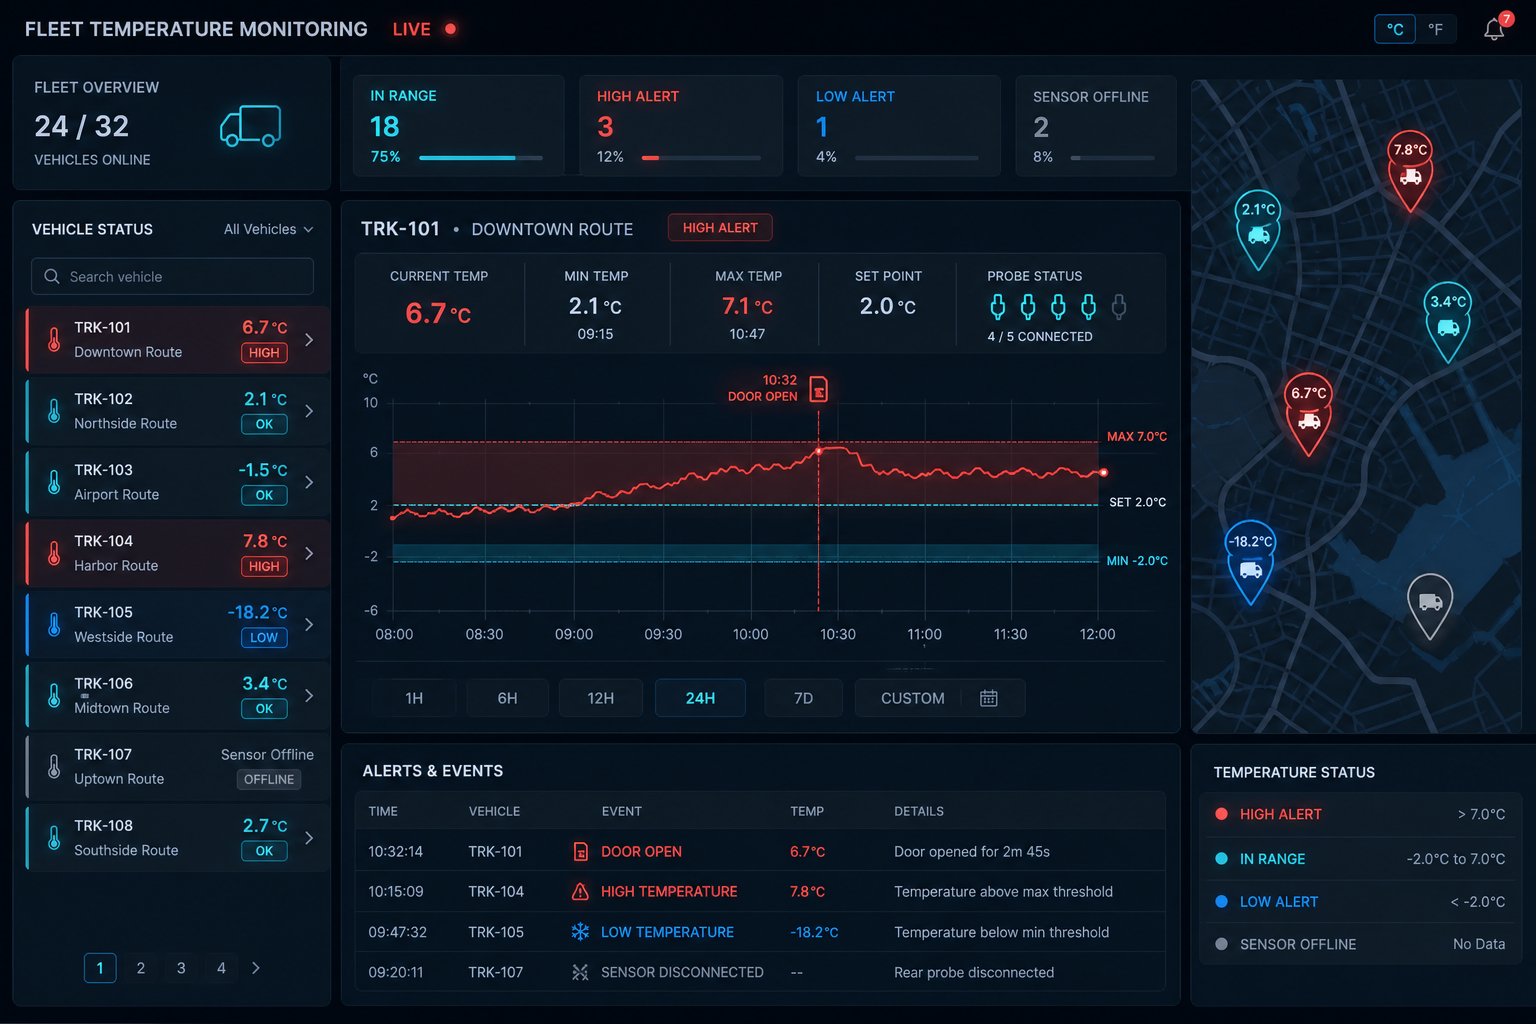This screenshot has width=1536, height=1024.
Task: Open the Low Alert summary card
Action: click(899, 126)
